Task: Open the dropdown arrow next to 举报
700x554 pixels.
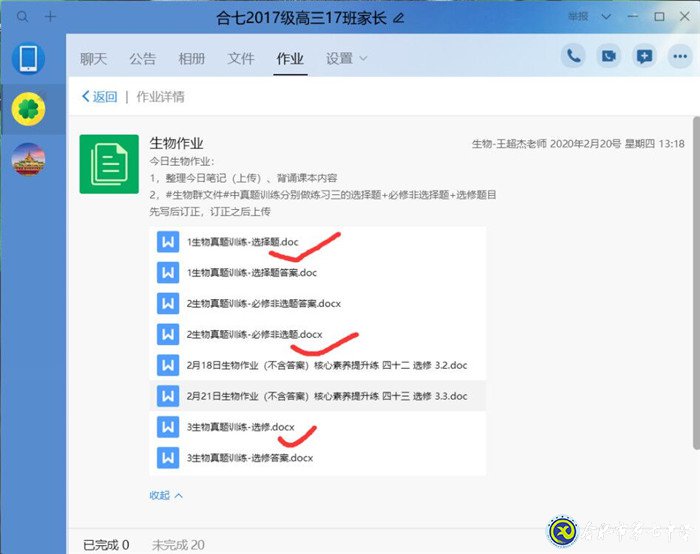Action: click(x=606, y=17)
